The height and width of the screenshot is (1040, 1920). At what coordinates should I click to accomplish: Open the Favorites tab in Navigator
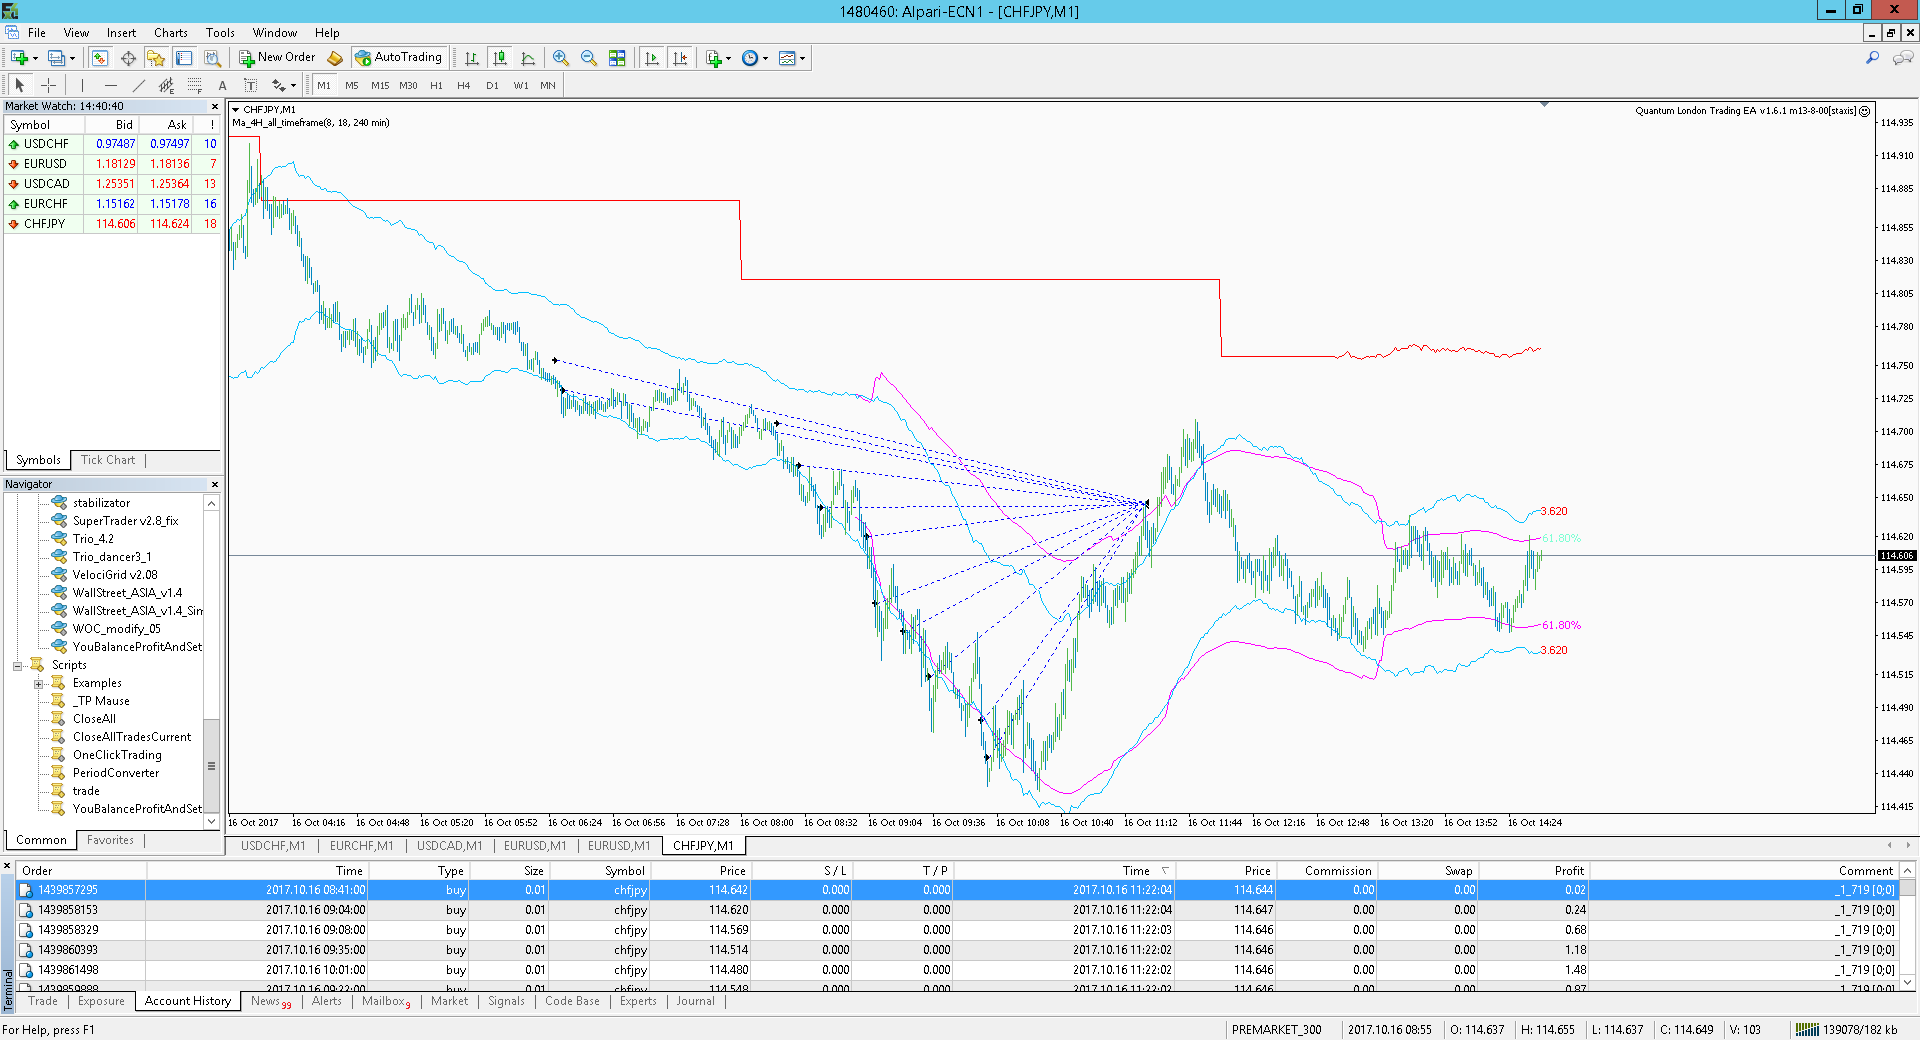pos(110,840)
